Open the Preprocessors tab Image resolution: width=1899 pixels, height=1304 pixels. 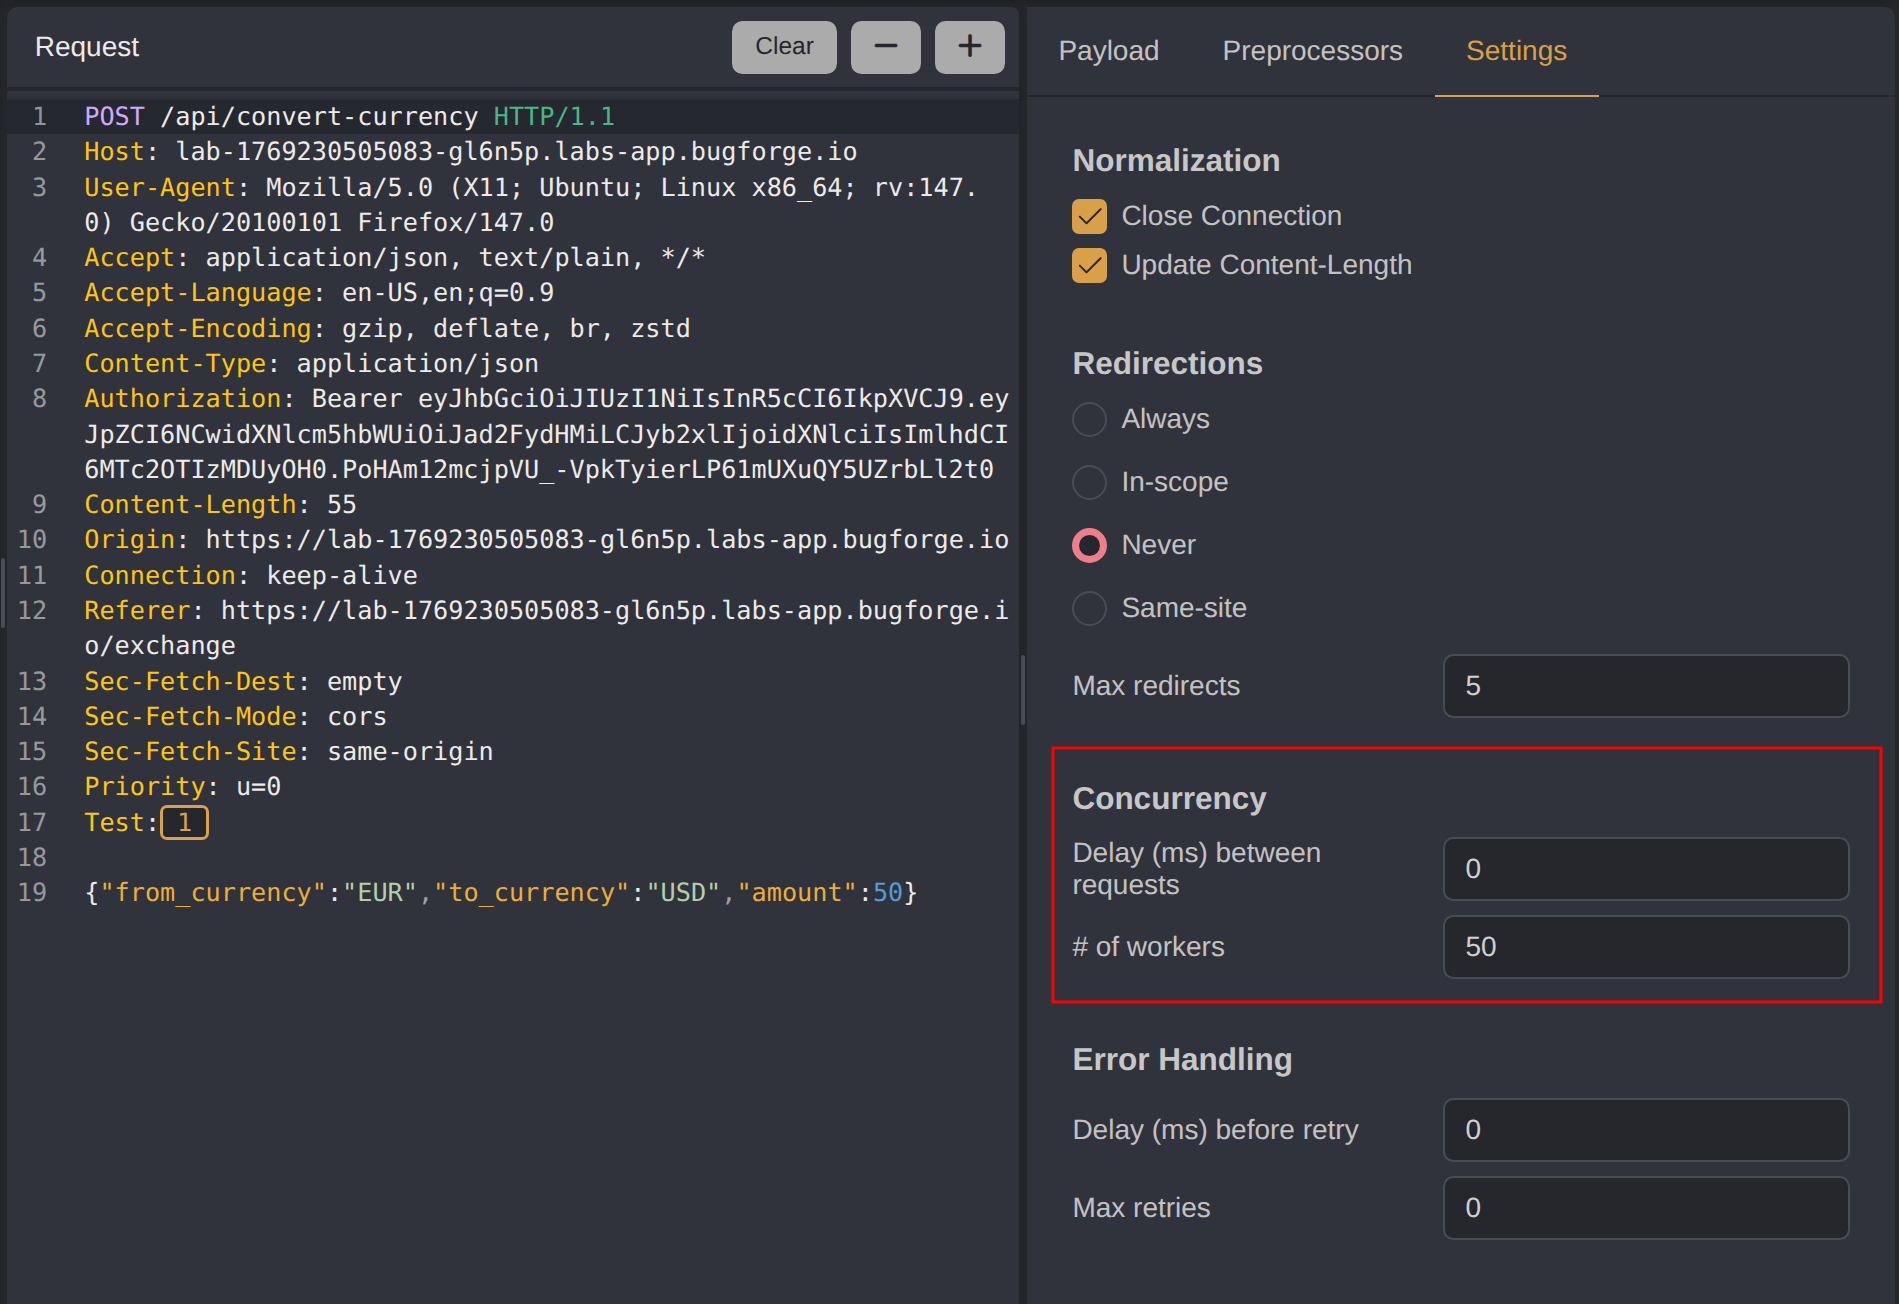pyautogui.click(x=1312, y=51)
